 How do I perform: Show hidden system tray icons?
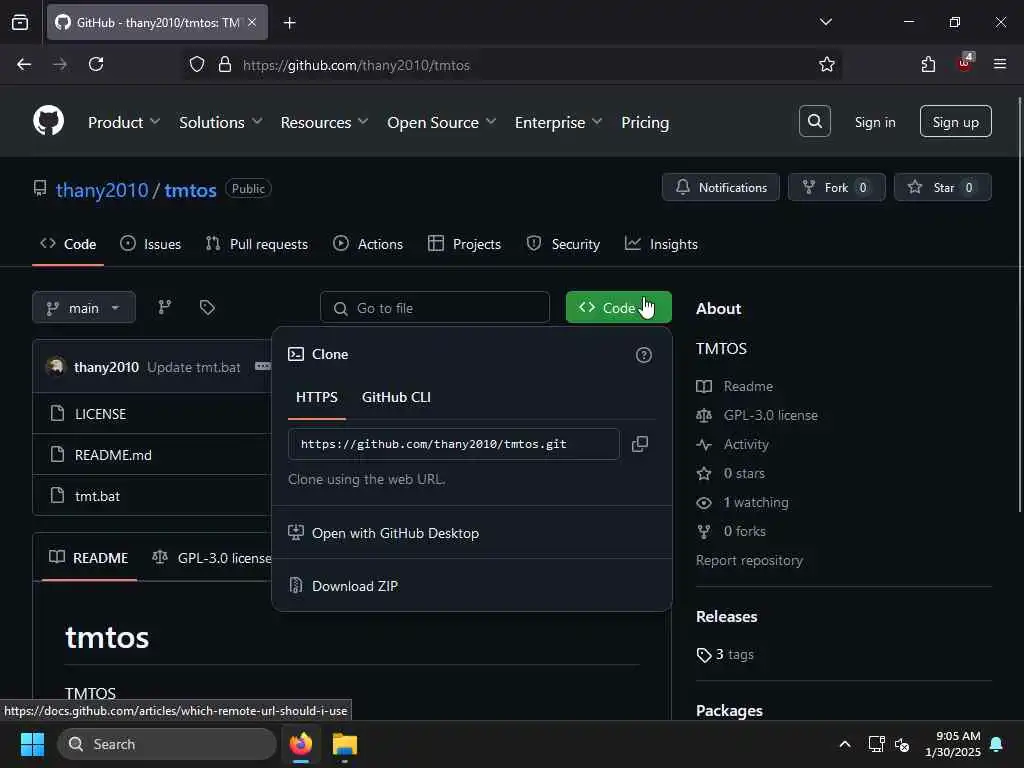click(844, 744)
